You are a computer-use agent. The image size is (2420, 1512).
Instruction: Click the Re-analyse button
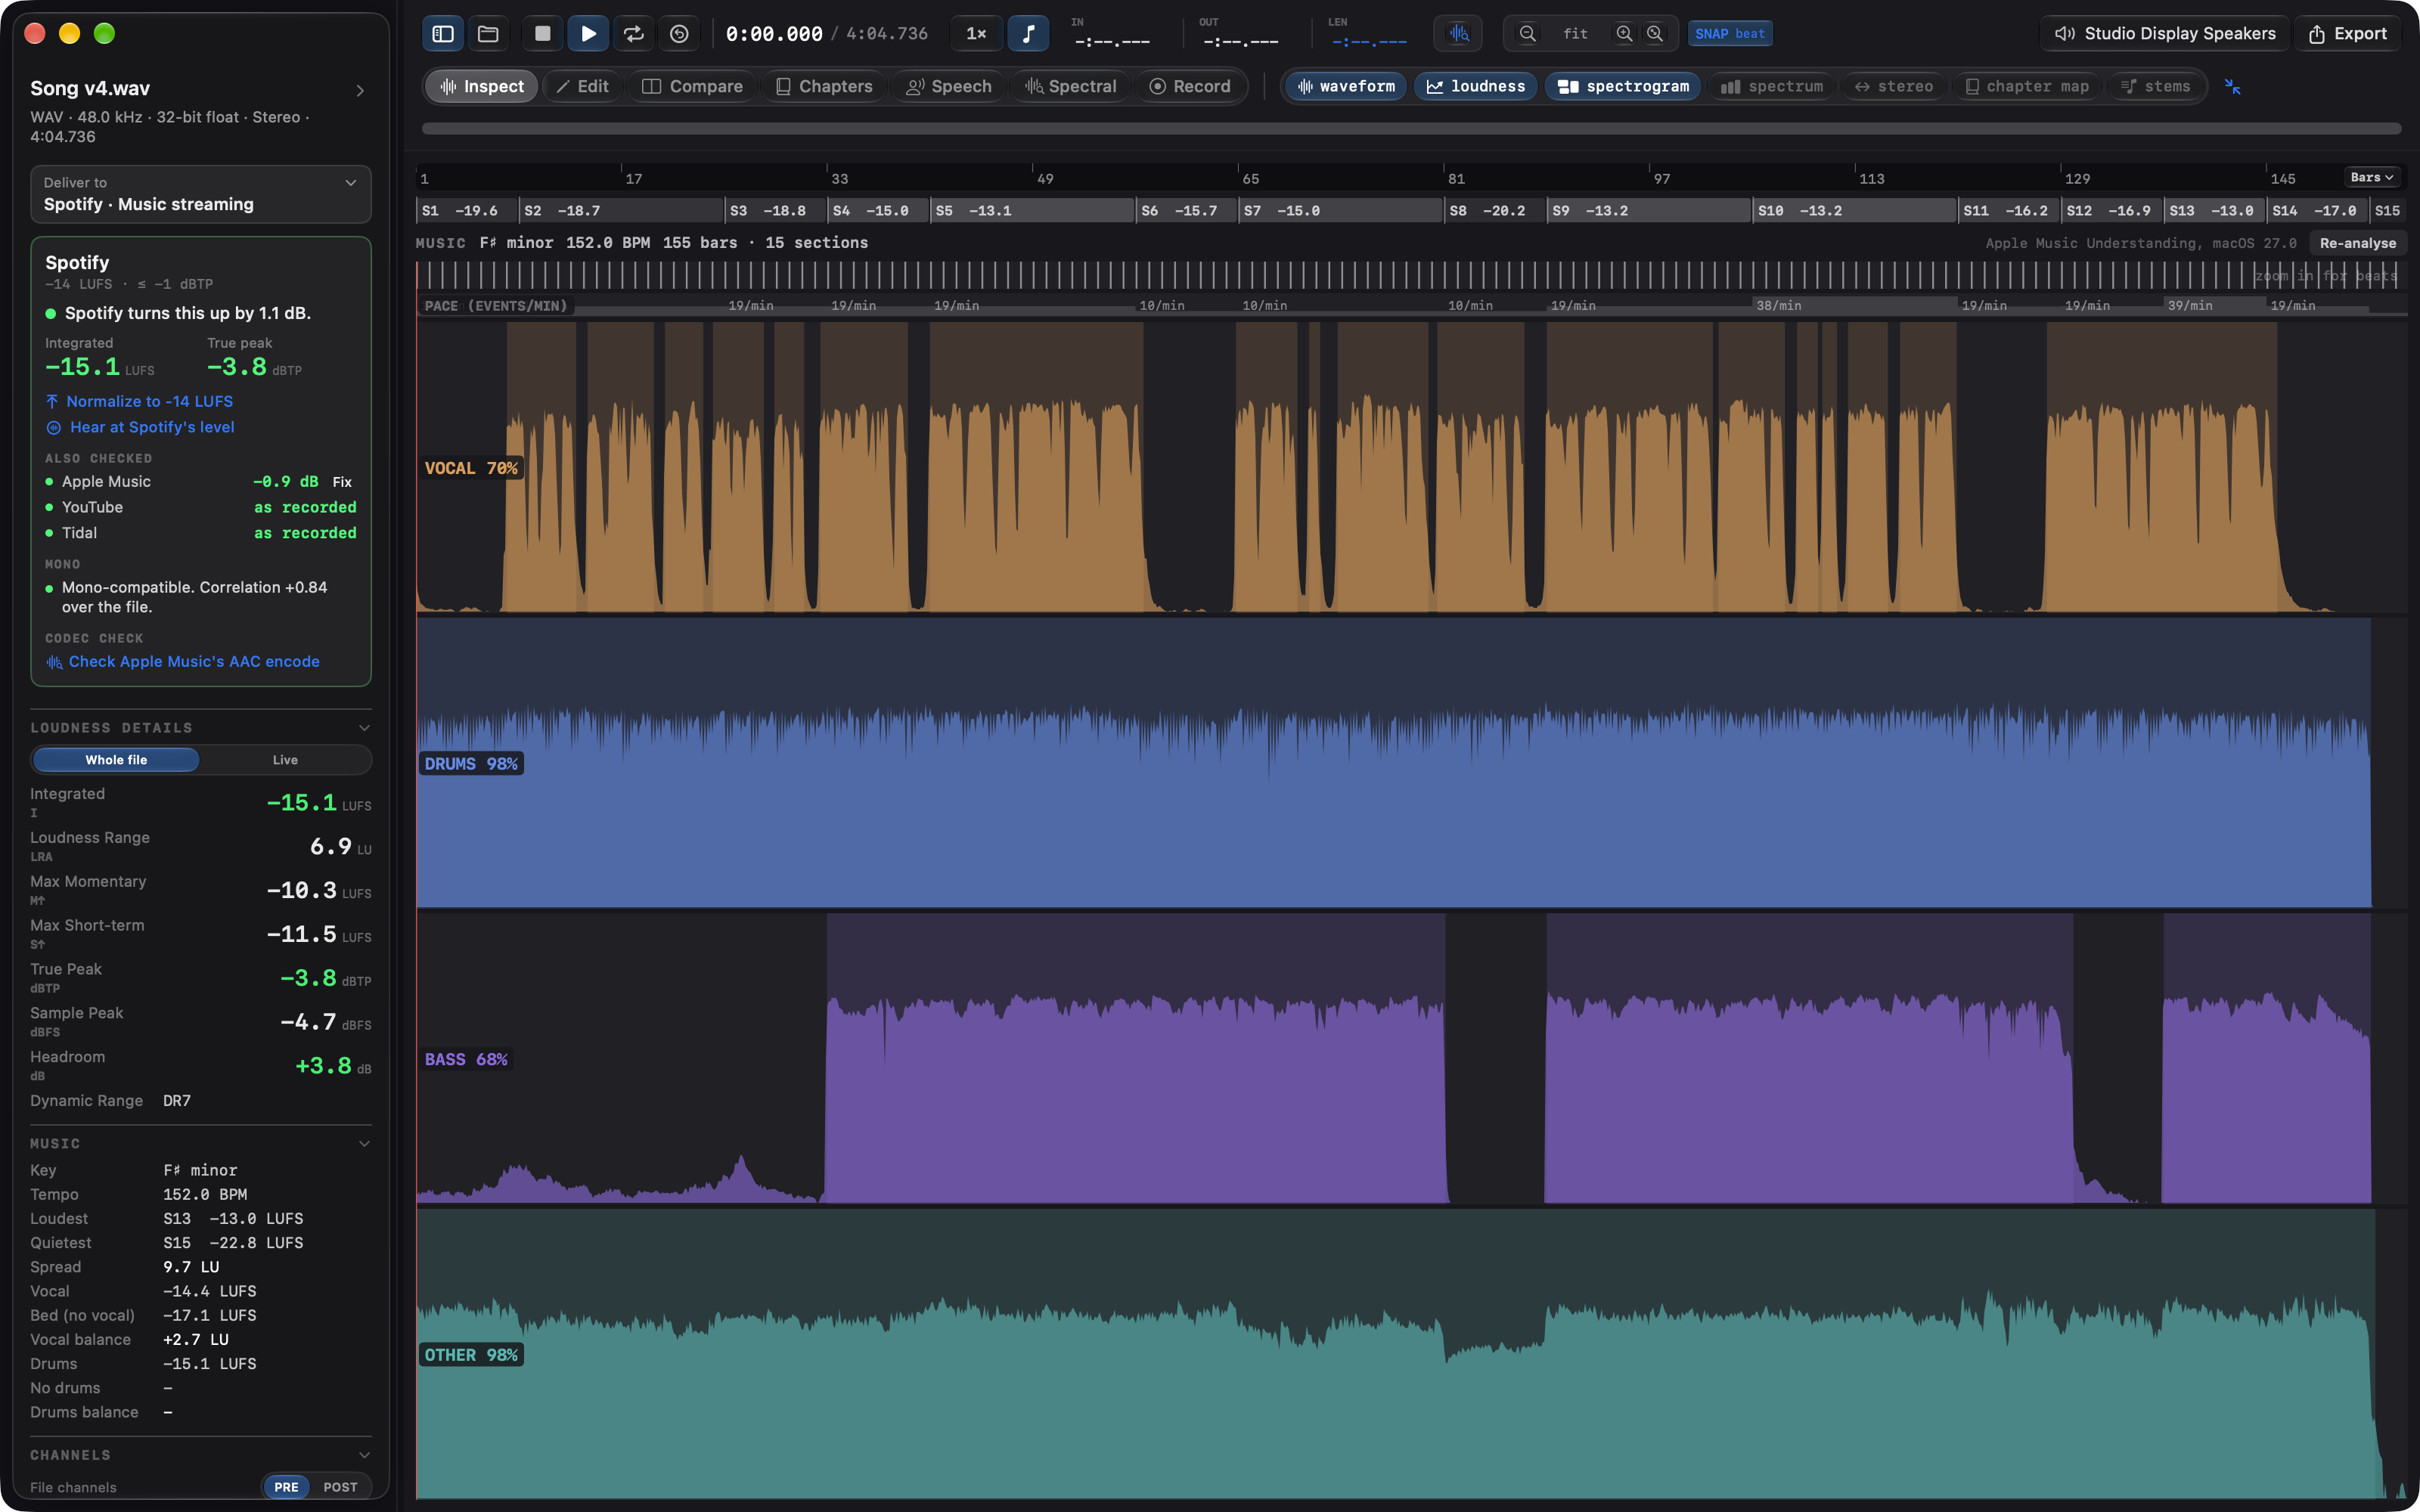(2357, 243)
